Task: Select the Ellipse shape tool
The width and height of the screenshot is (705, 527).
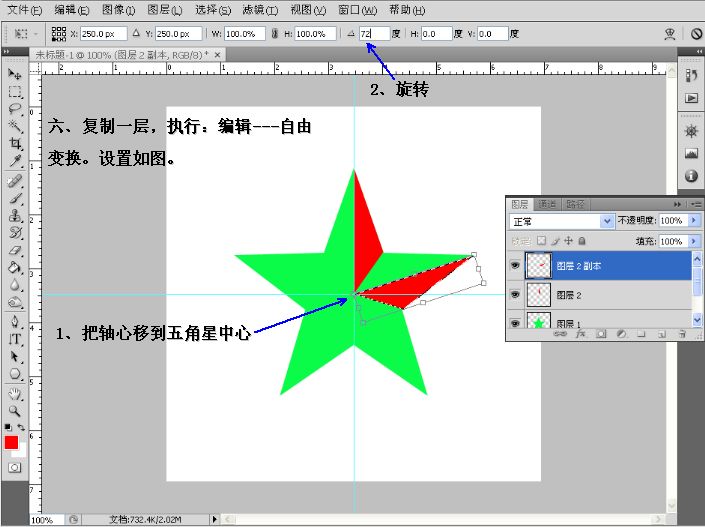Action: click(x=15, y=374)
